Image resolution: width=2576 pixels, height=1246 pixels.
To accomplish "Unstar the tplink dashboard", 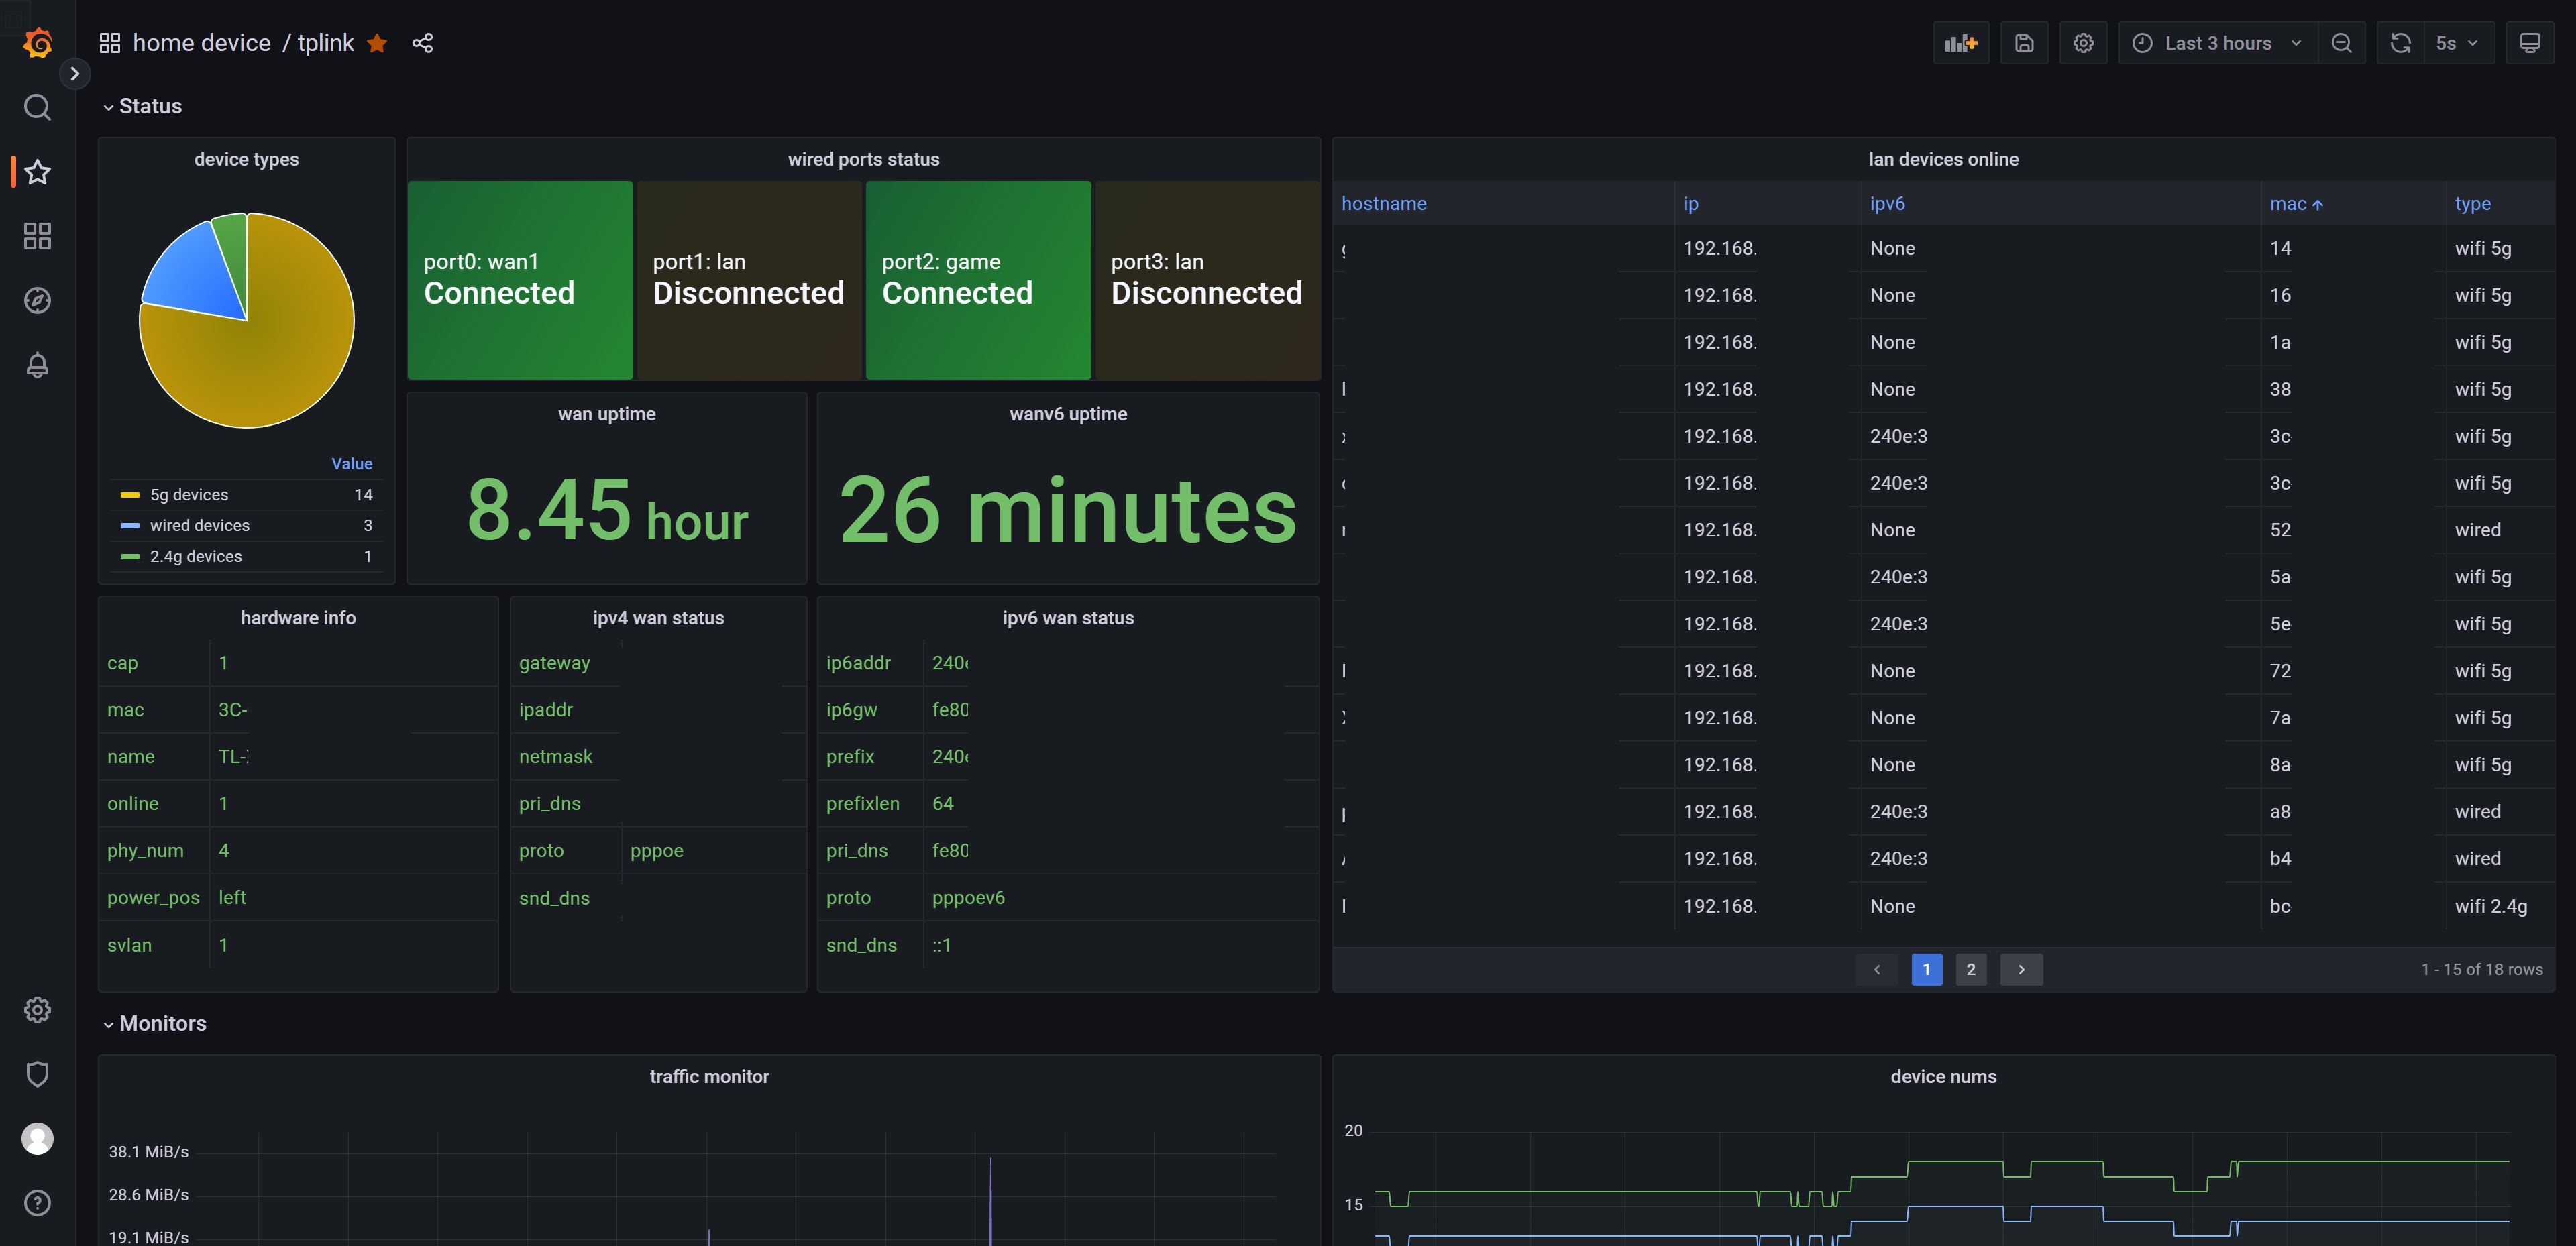I will [x=377, y=43].
